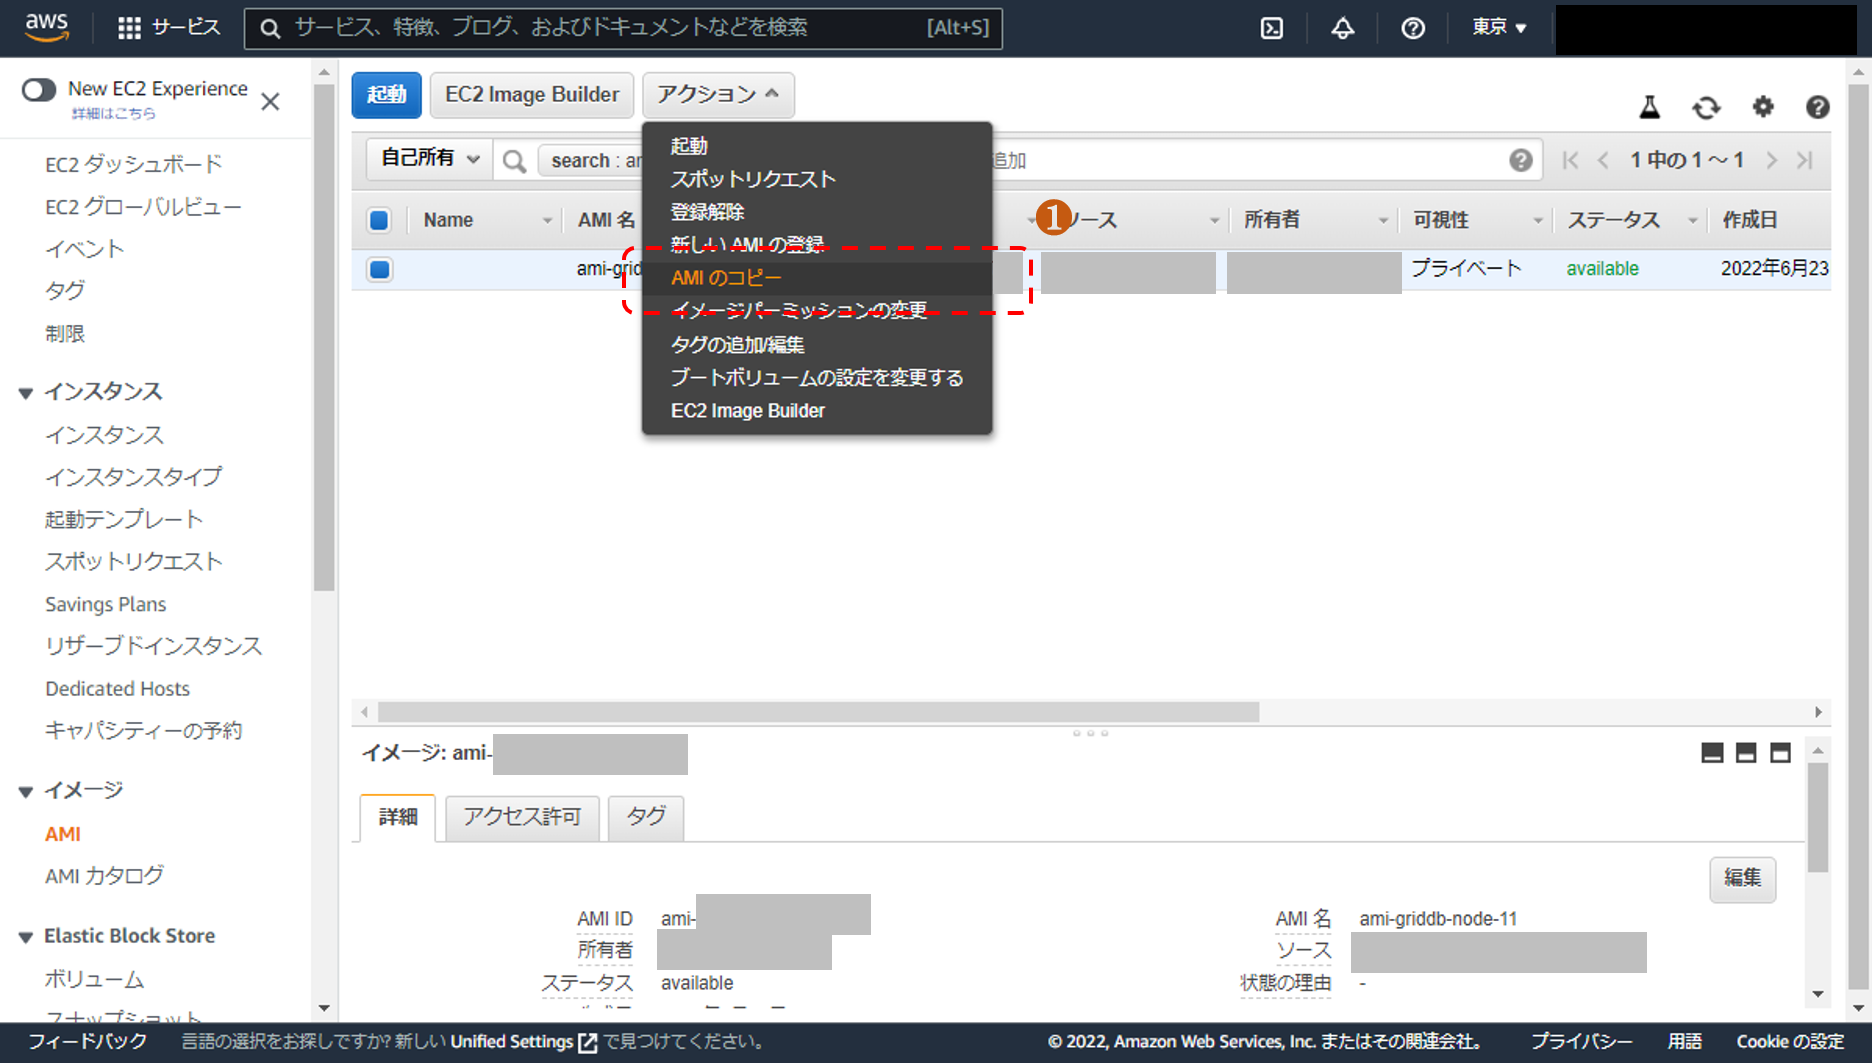1872x1063 pixels.
Task: Click the experiments flask icon
Action: [x=1650, y=107]
